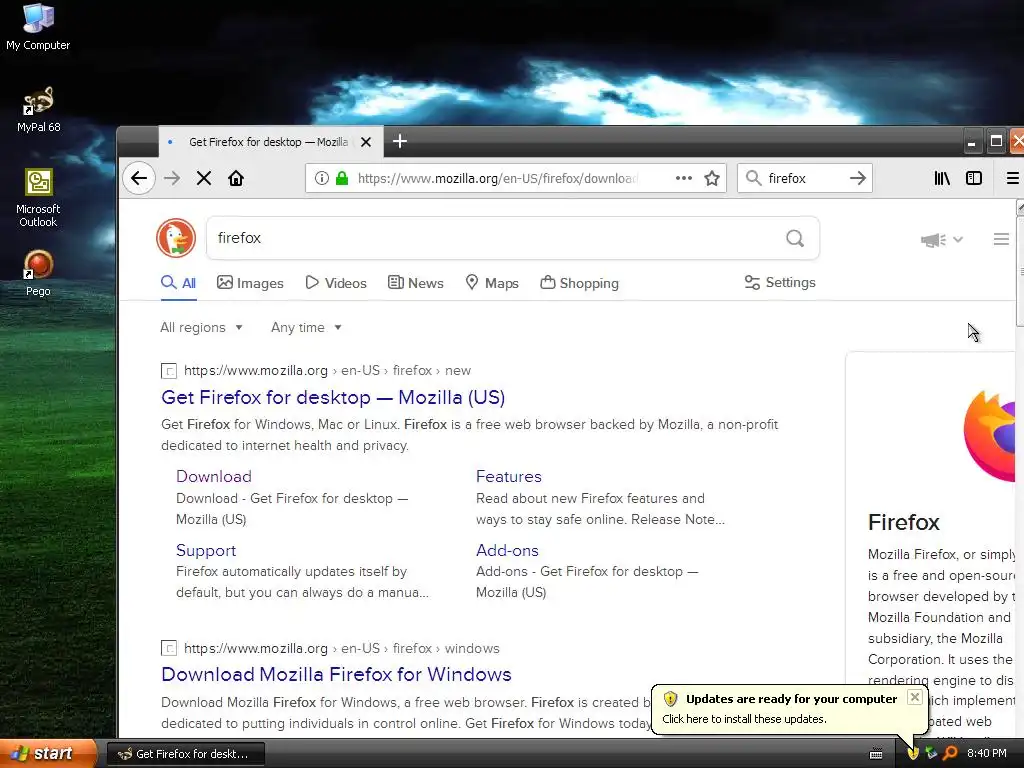Open the DuckDuckGo page side menu

tap(1001, 239)
